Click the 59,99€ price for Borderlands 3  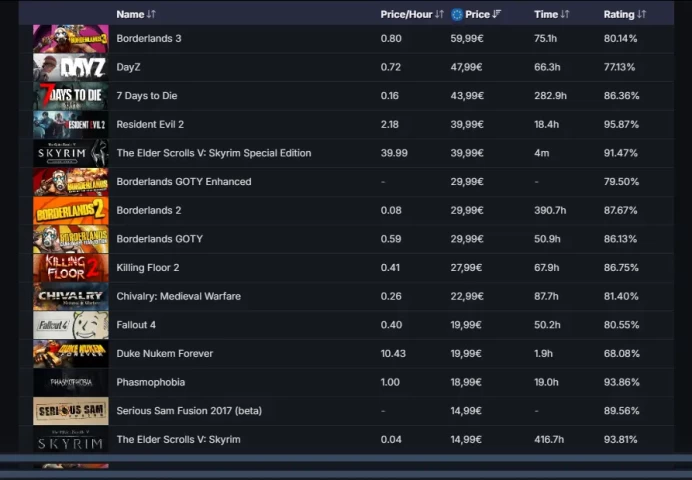[467, 39]
